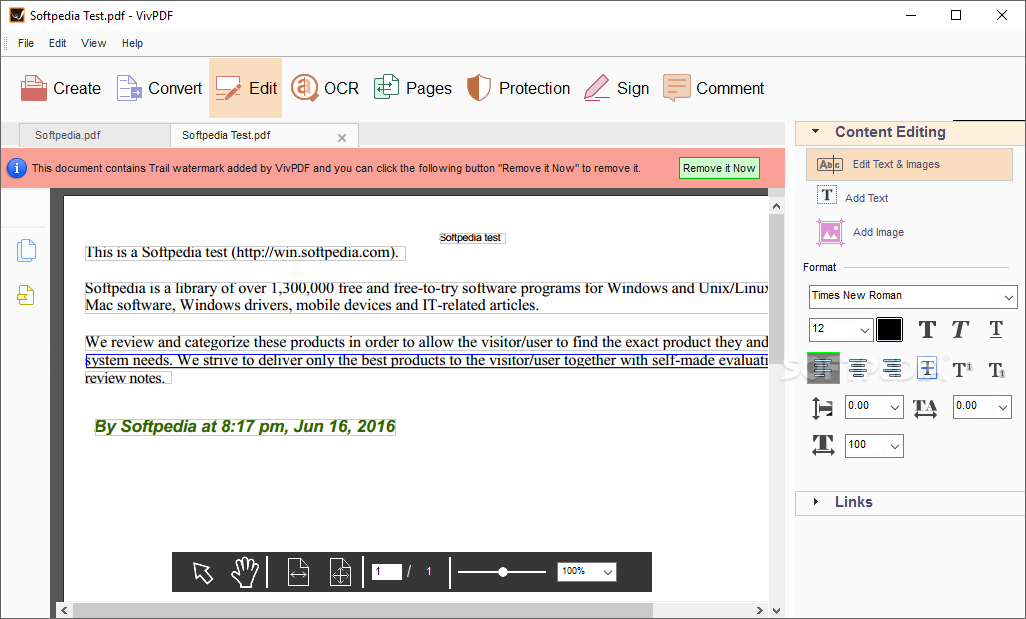Click the zoom slider handle
The height and width of the screenshot is (619, 1026).
(503, 572)
